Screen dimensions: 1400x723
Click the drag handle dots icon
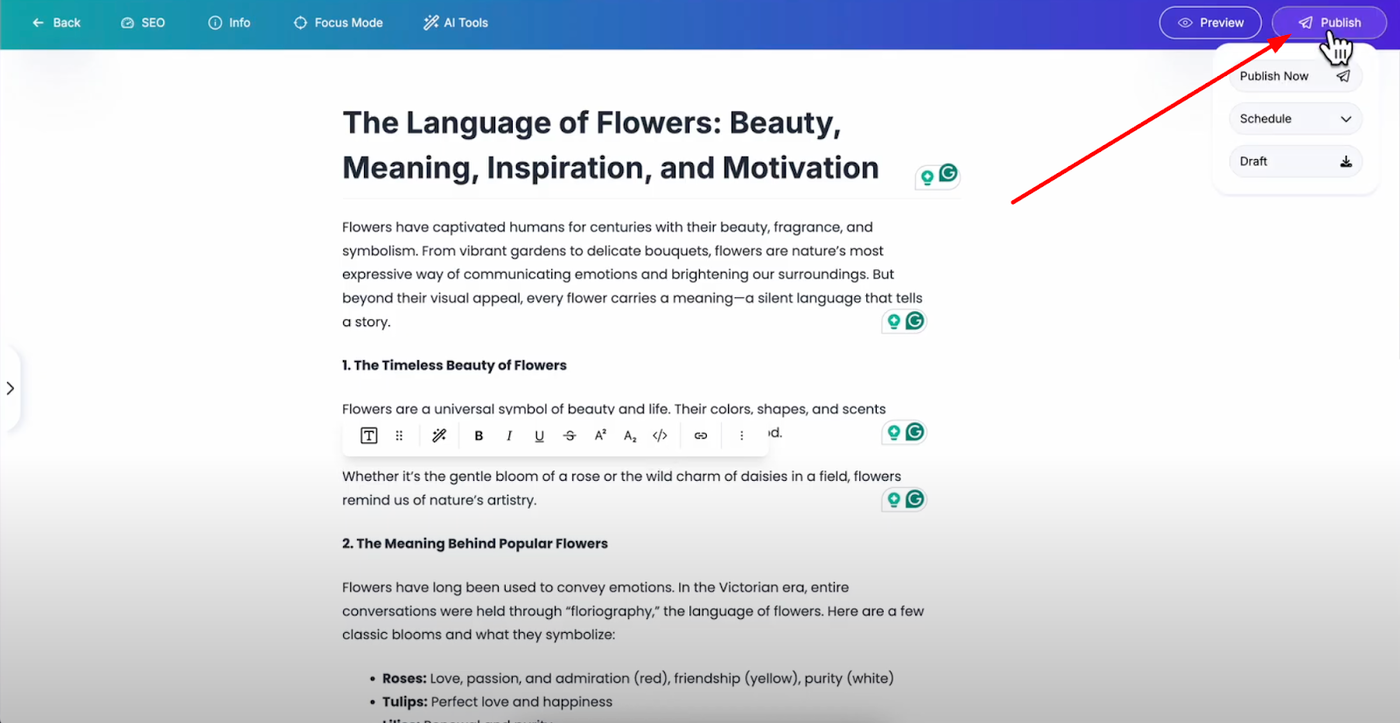coord(399,436)
